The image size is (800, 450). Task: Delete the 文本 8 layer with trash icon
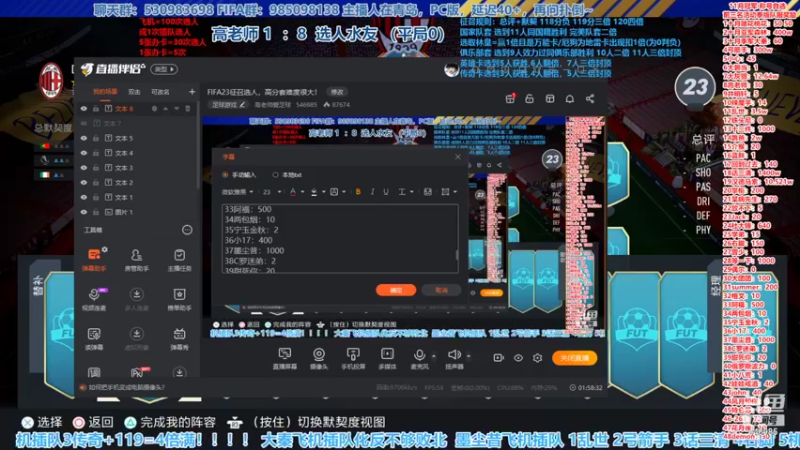click(188, 109)
